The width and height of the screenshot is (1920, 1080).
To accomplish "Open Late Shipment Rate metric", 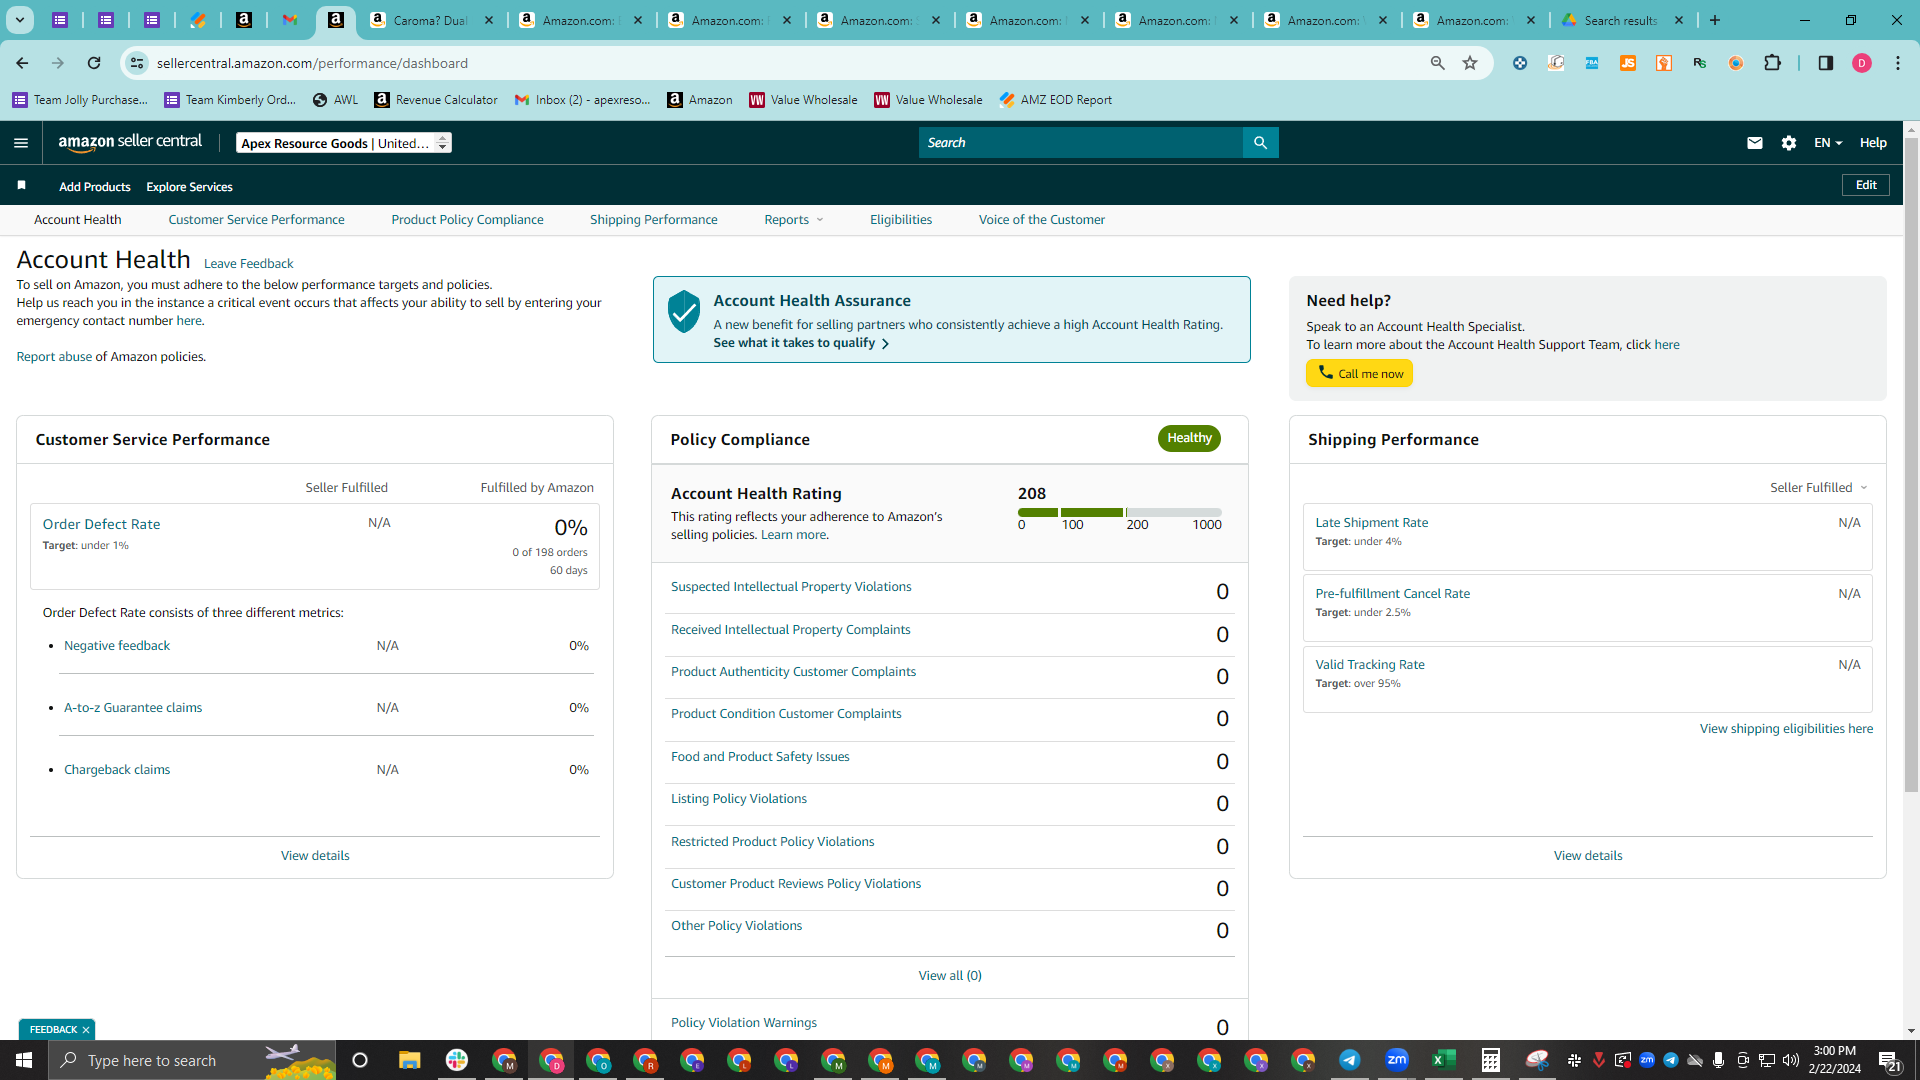I will tap(1371, 523).
